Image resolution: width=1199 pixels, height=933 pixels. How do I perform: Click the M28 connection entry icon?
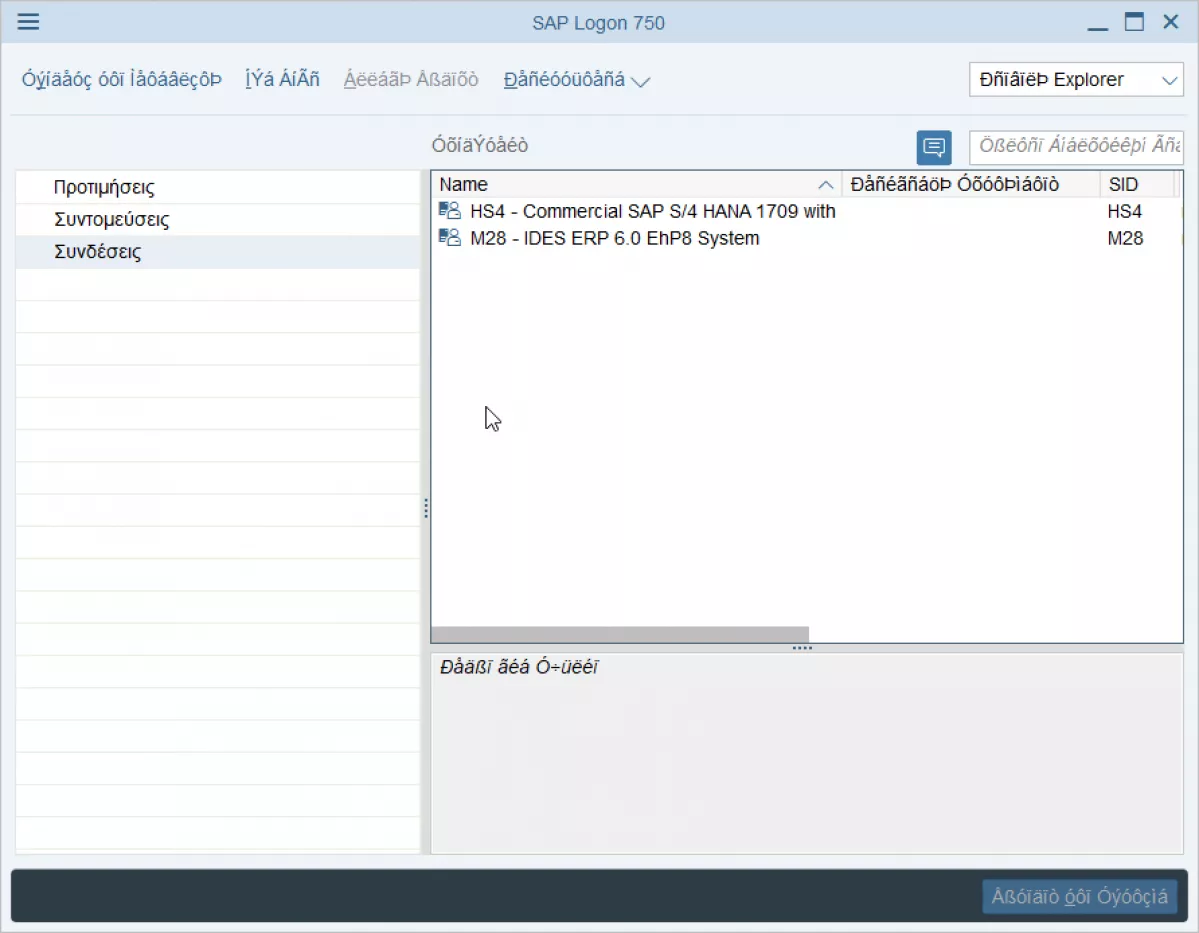[x=450, y=238]
